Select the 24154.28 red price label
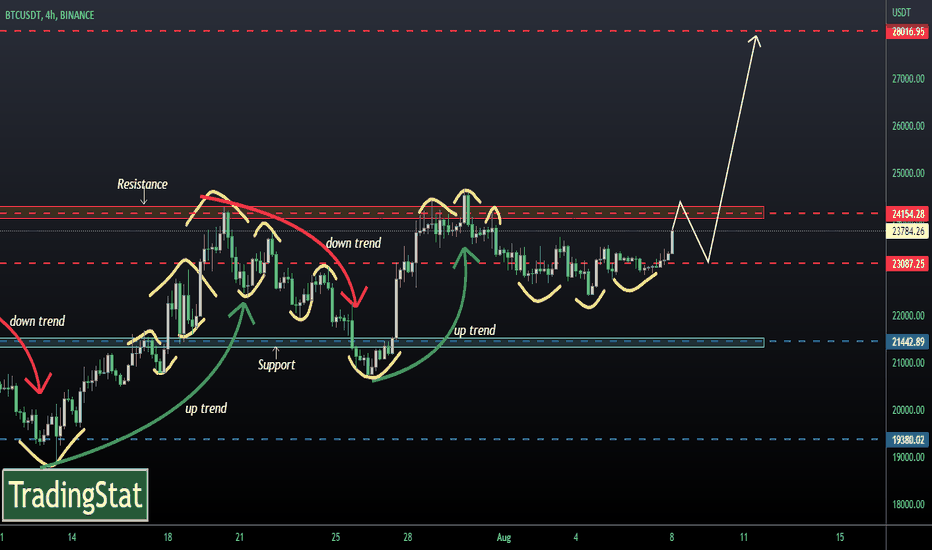 (908, 213)
